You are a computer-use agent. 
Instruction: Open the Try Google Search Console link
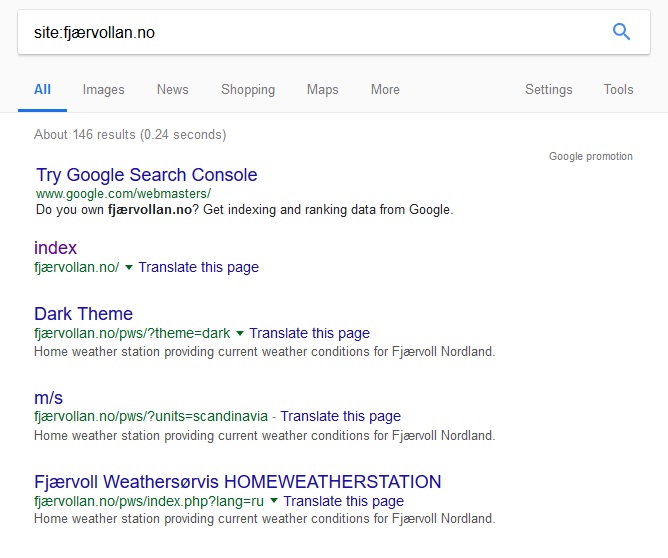[x=147, y=175]
